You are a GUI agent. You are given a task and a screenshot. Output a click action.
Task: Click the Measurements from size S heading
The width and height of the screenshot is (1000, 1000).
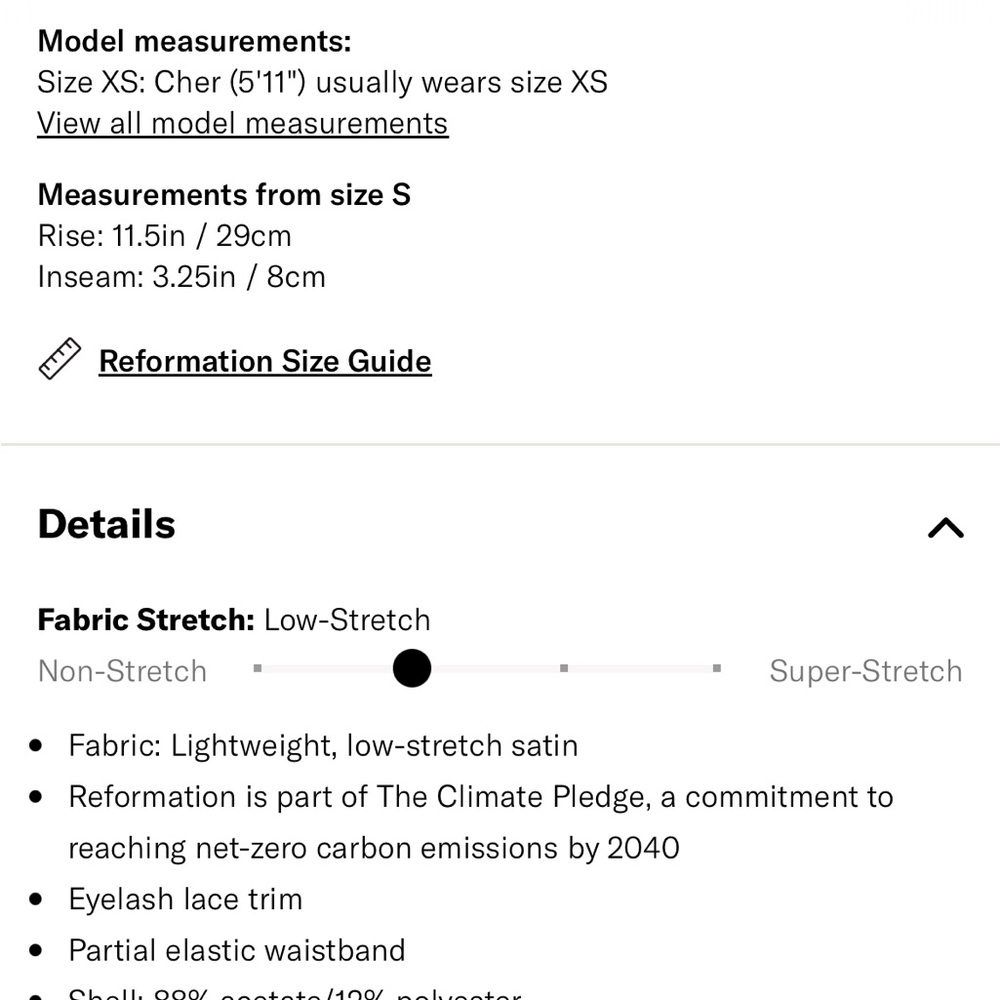click(224, 195)
